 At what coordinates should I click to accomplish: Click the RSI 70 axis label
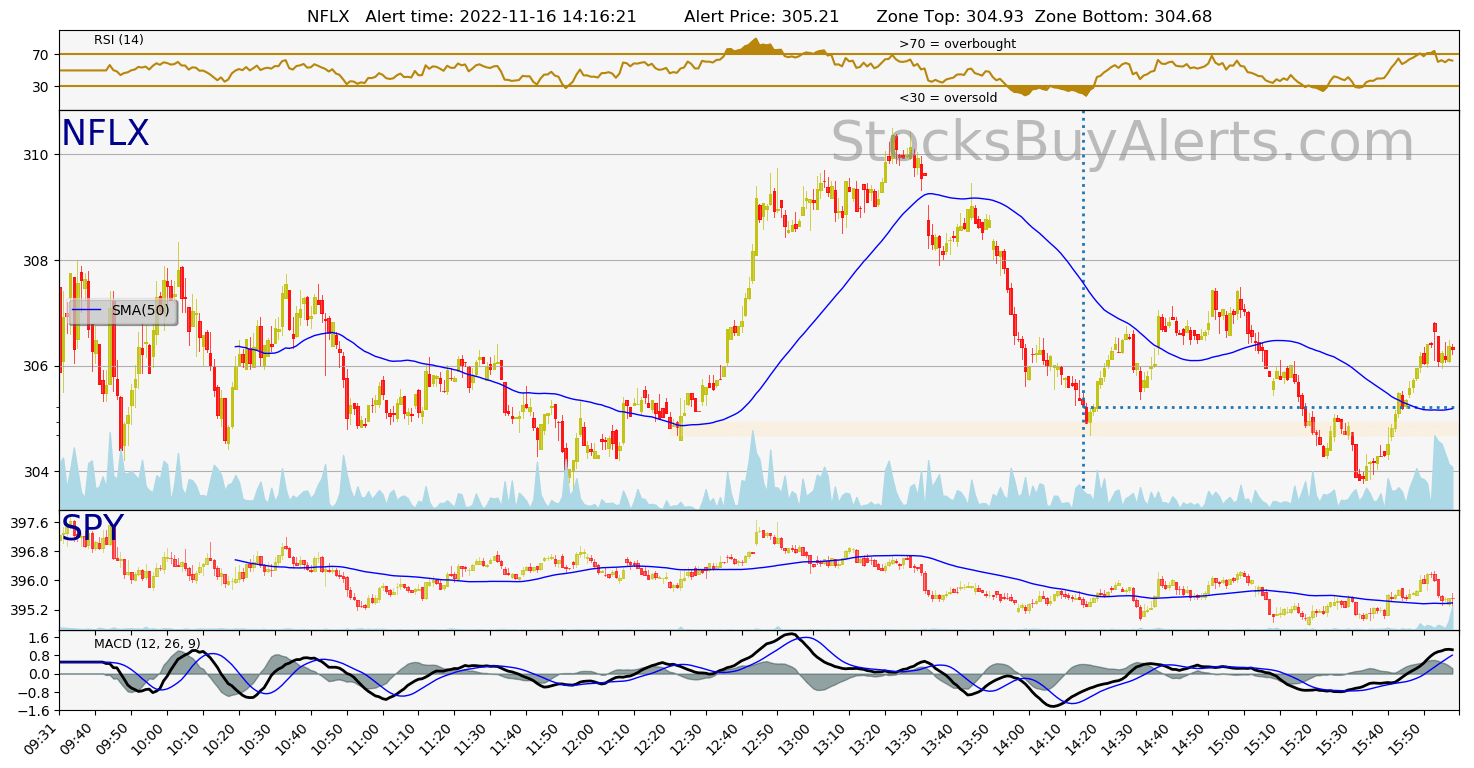[41, 55]
